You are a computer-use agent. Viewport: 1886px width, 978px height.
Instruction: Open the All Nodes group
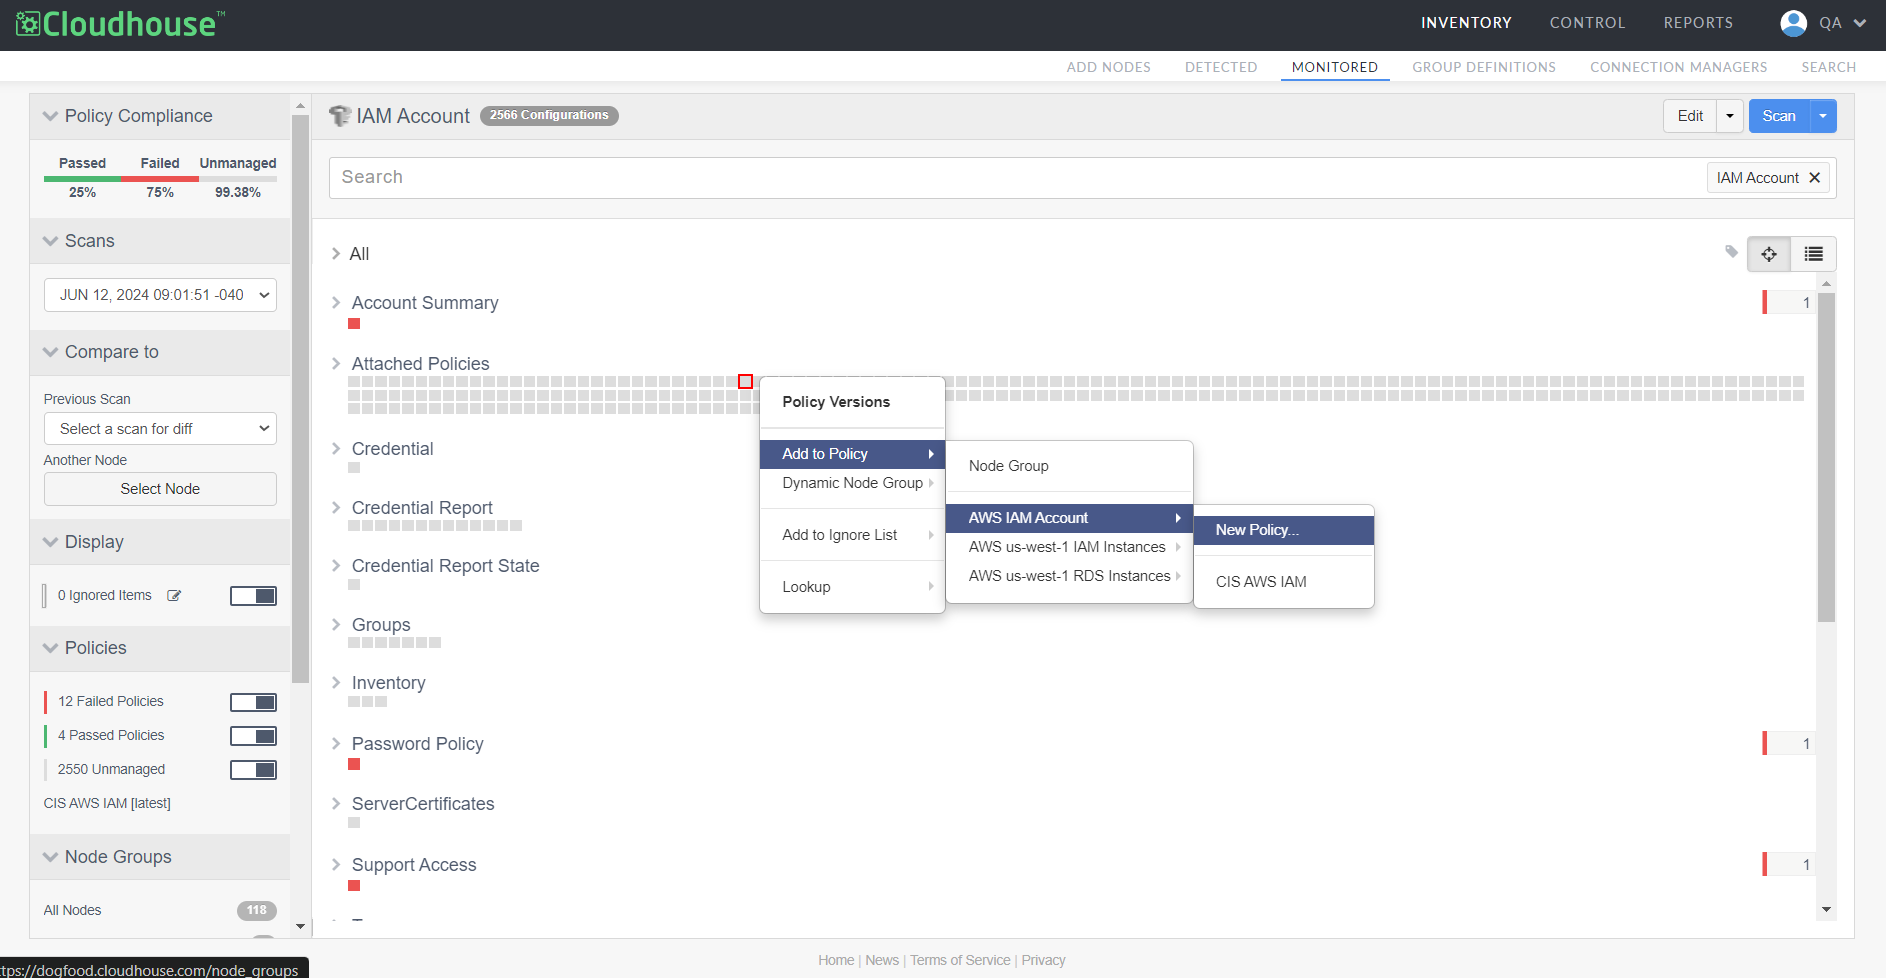72,910
